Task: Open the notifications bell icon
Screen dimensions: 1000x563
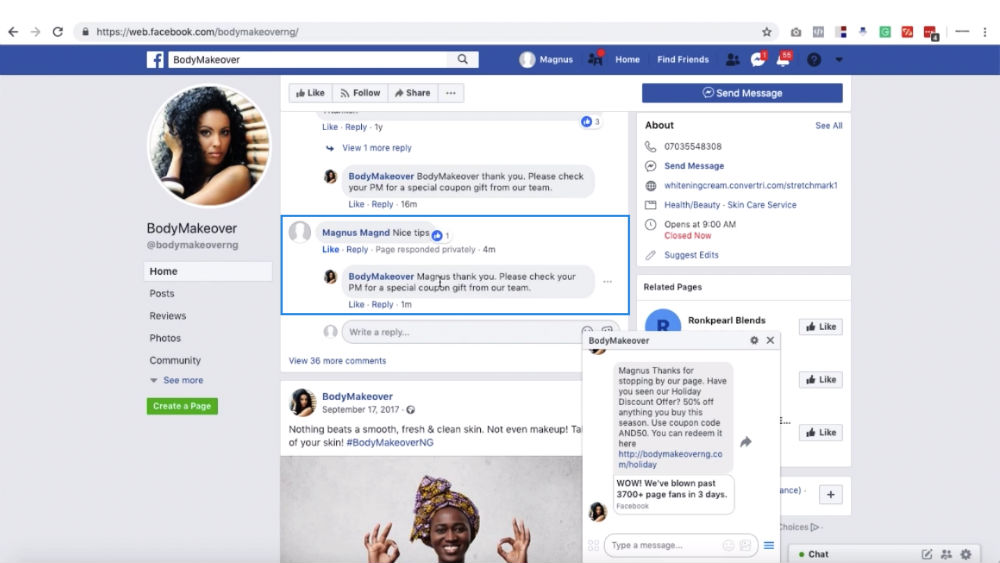Action: [x=783, y=59]
